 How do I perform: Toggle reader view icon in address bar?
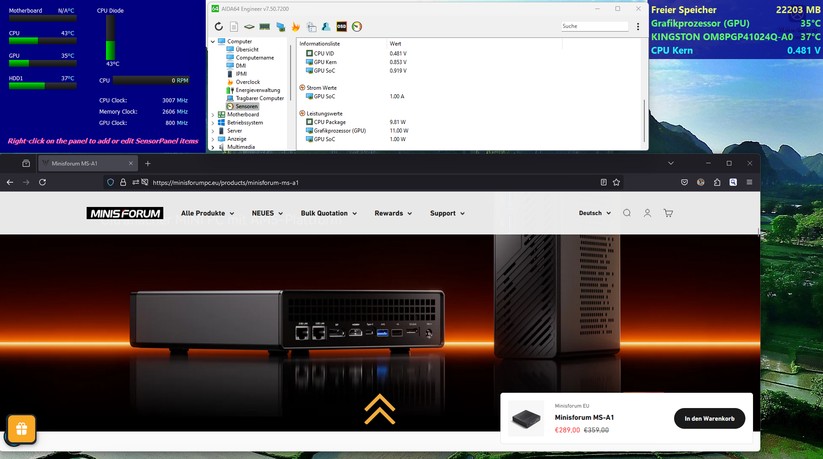(x=604, y=182)
